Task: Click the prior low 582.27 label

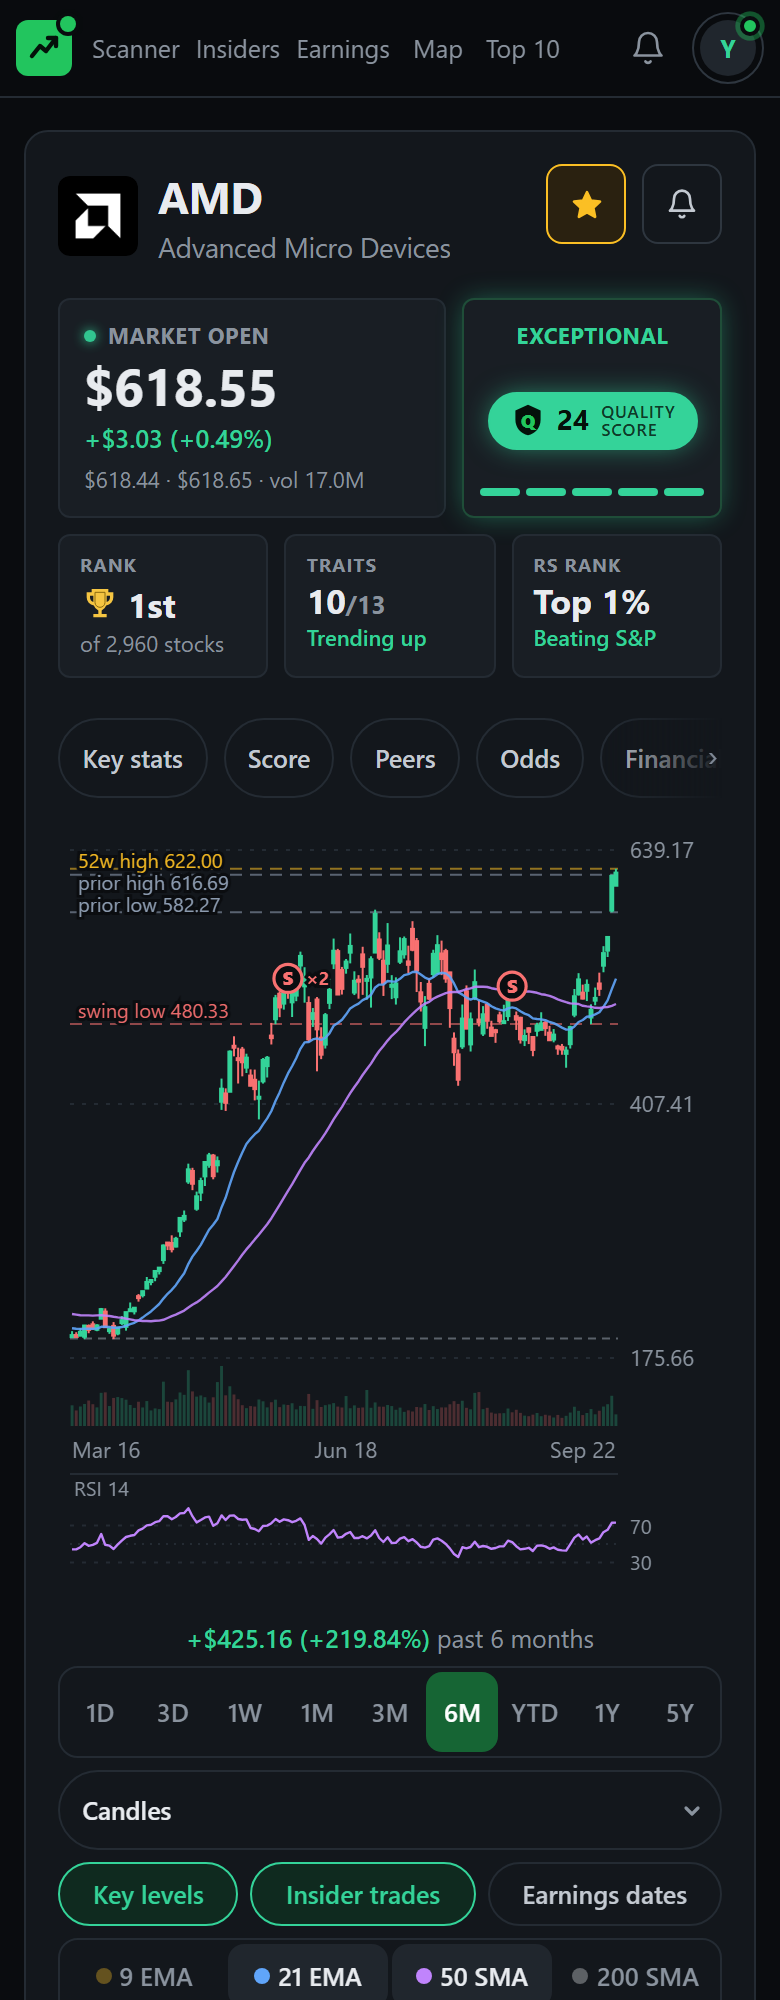Action: [149, 905]
